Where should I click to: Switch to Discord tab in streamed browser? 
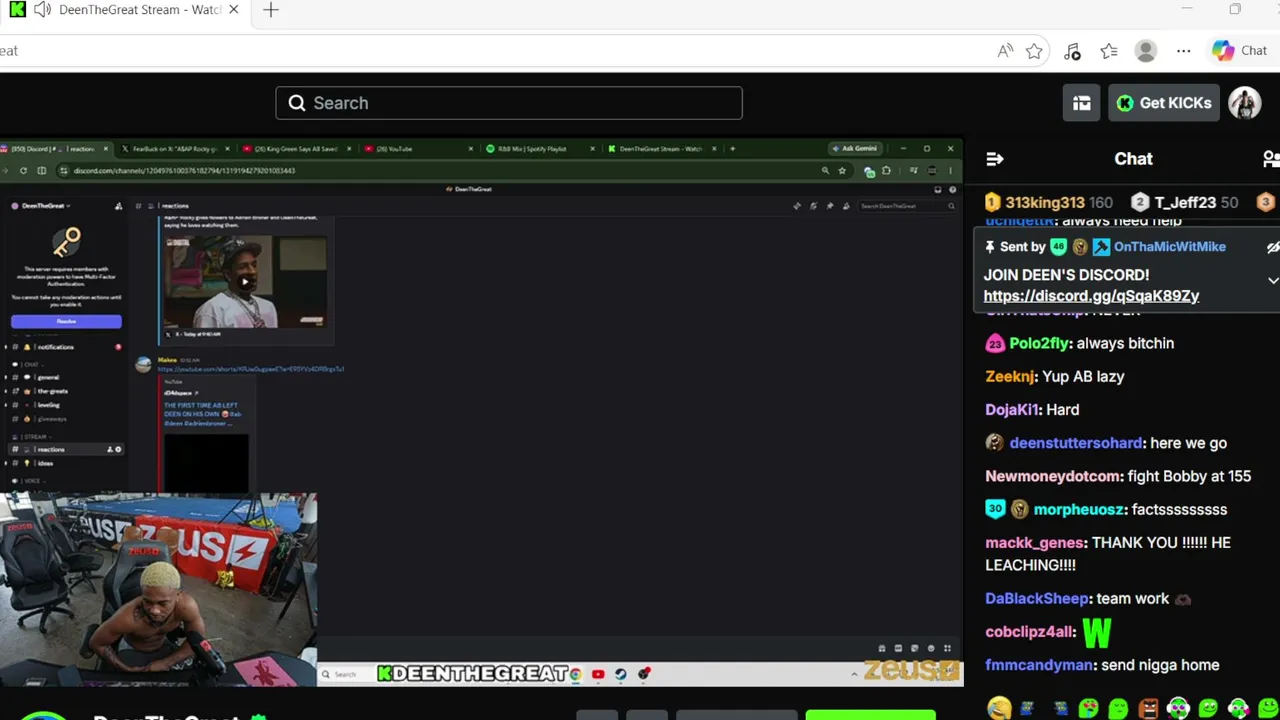[56, 149]
